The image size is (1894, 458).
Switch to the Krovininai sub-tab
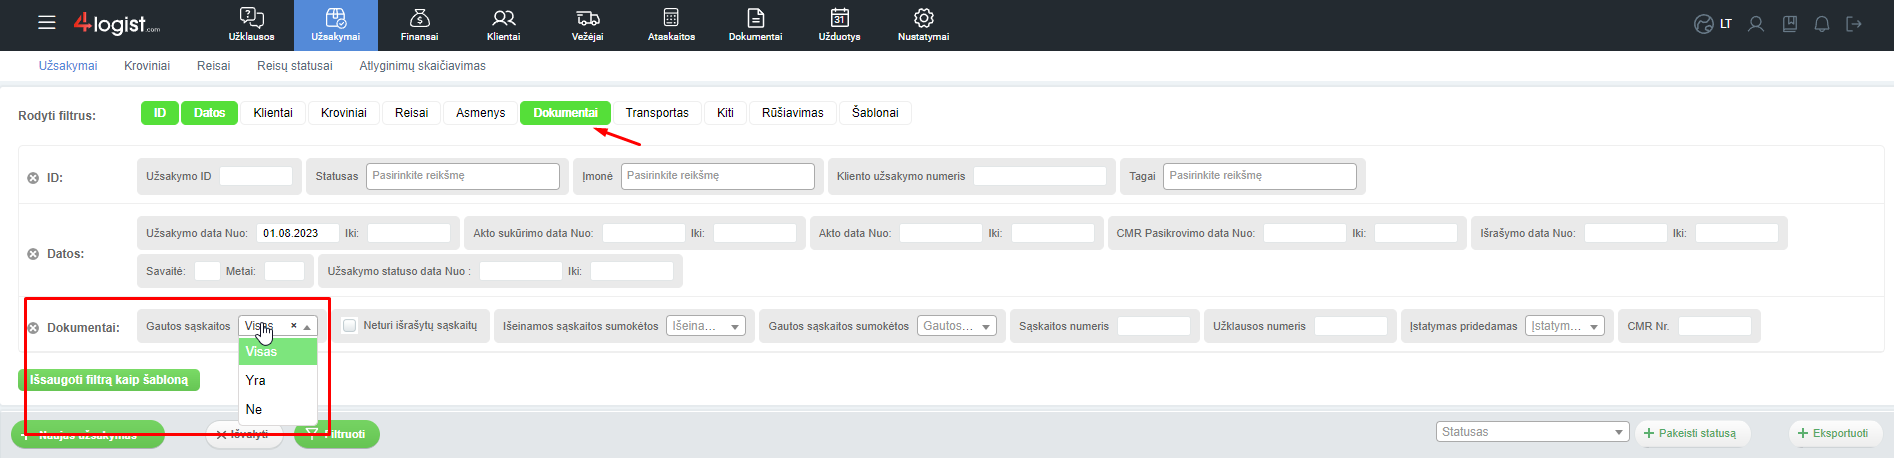click(147, 66)
